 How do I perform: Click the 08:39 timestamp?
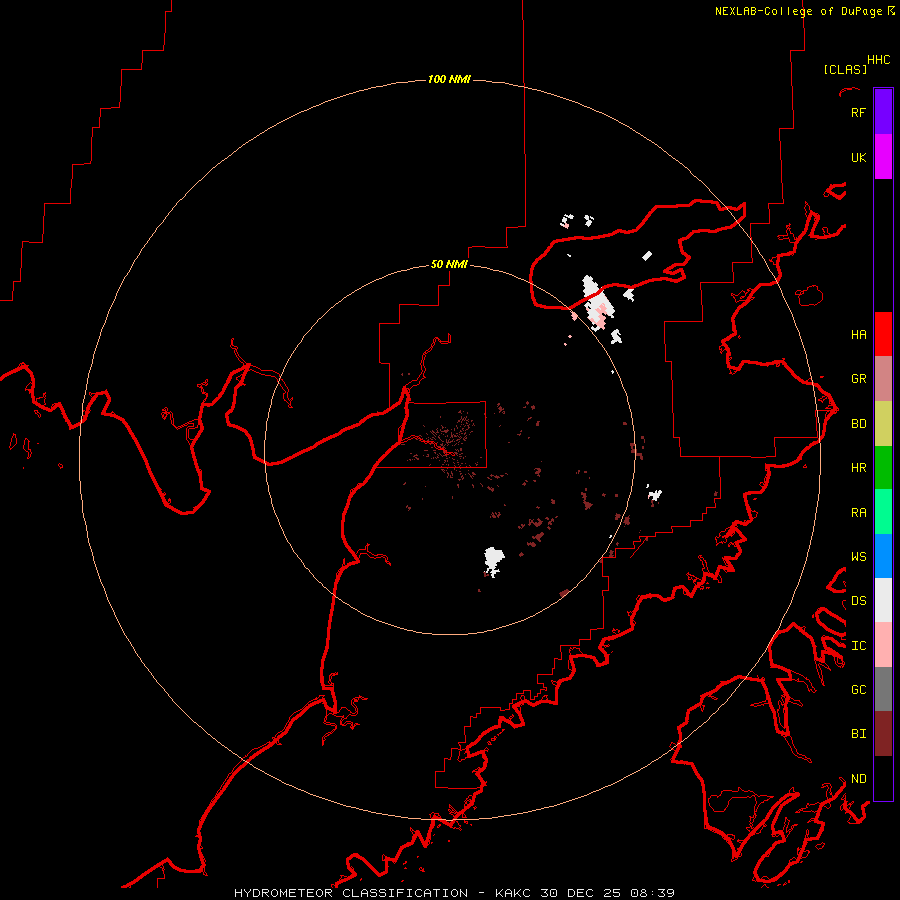pos(652,893)
